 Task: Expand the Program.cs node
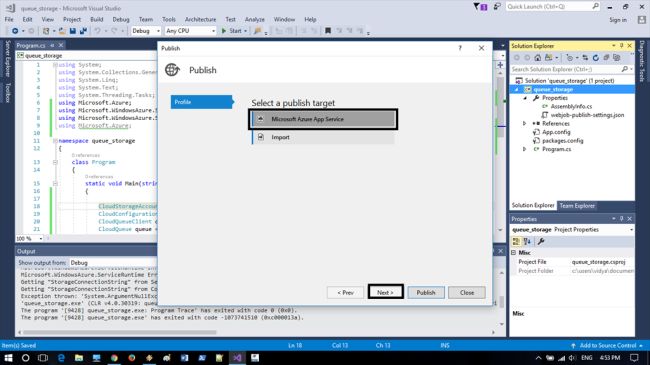525,149
